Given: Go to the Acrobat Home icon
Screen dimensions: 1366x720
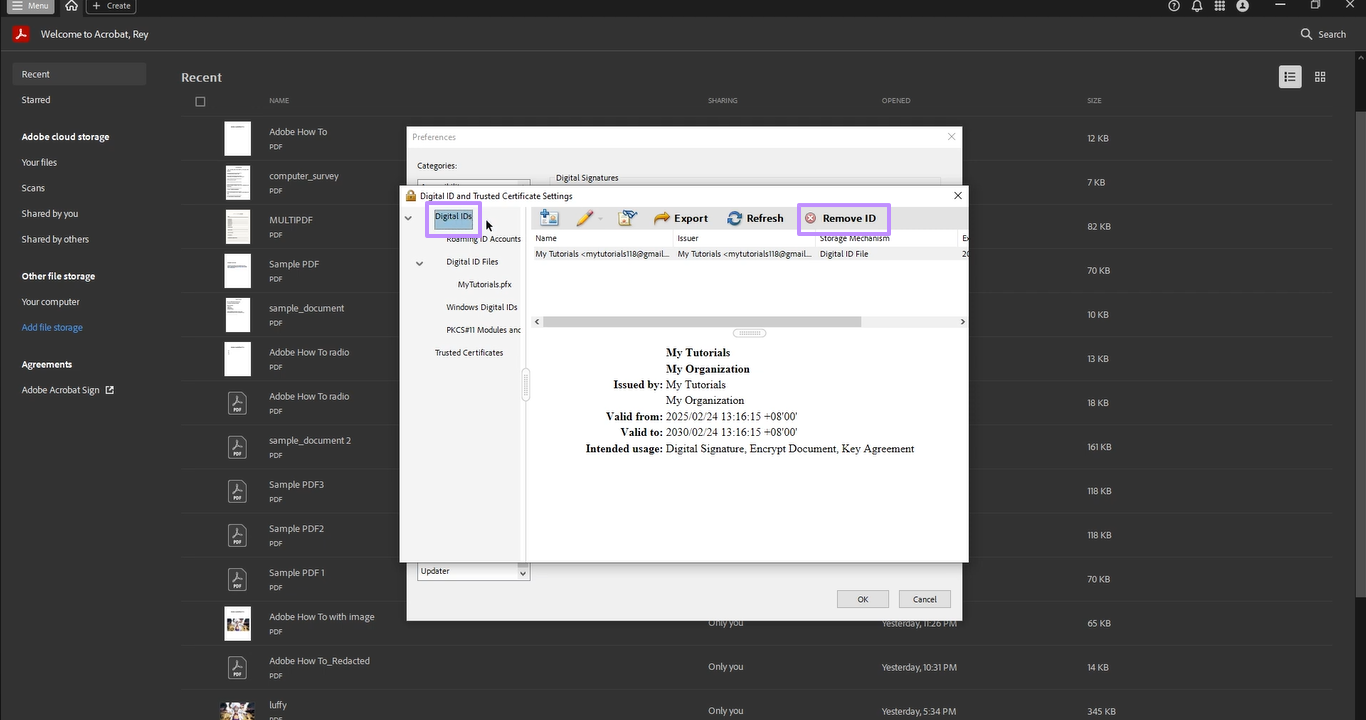Looking at the screenshot, I should point(71,6).
